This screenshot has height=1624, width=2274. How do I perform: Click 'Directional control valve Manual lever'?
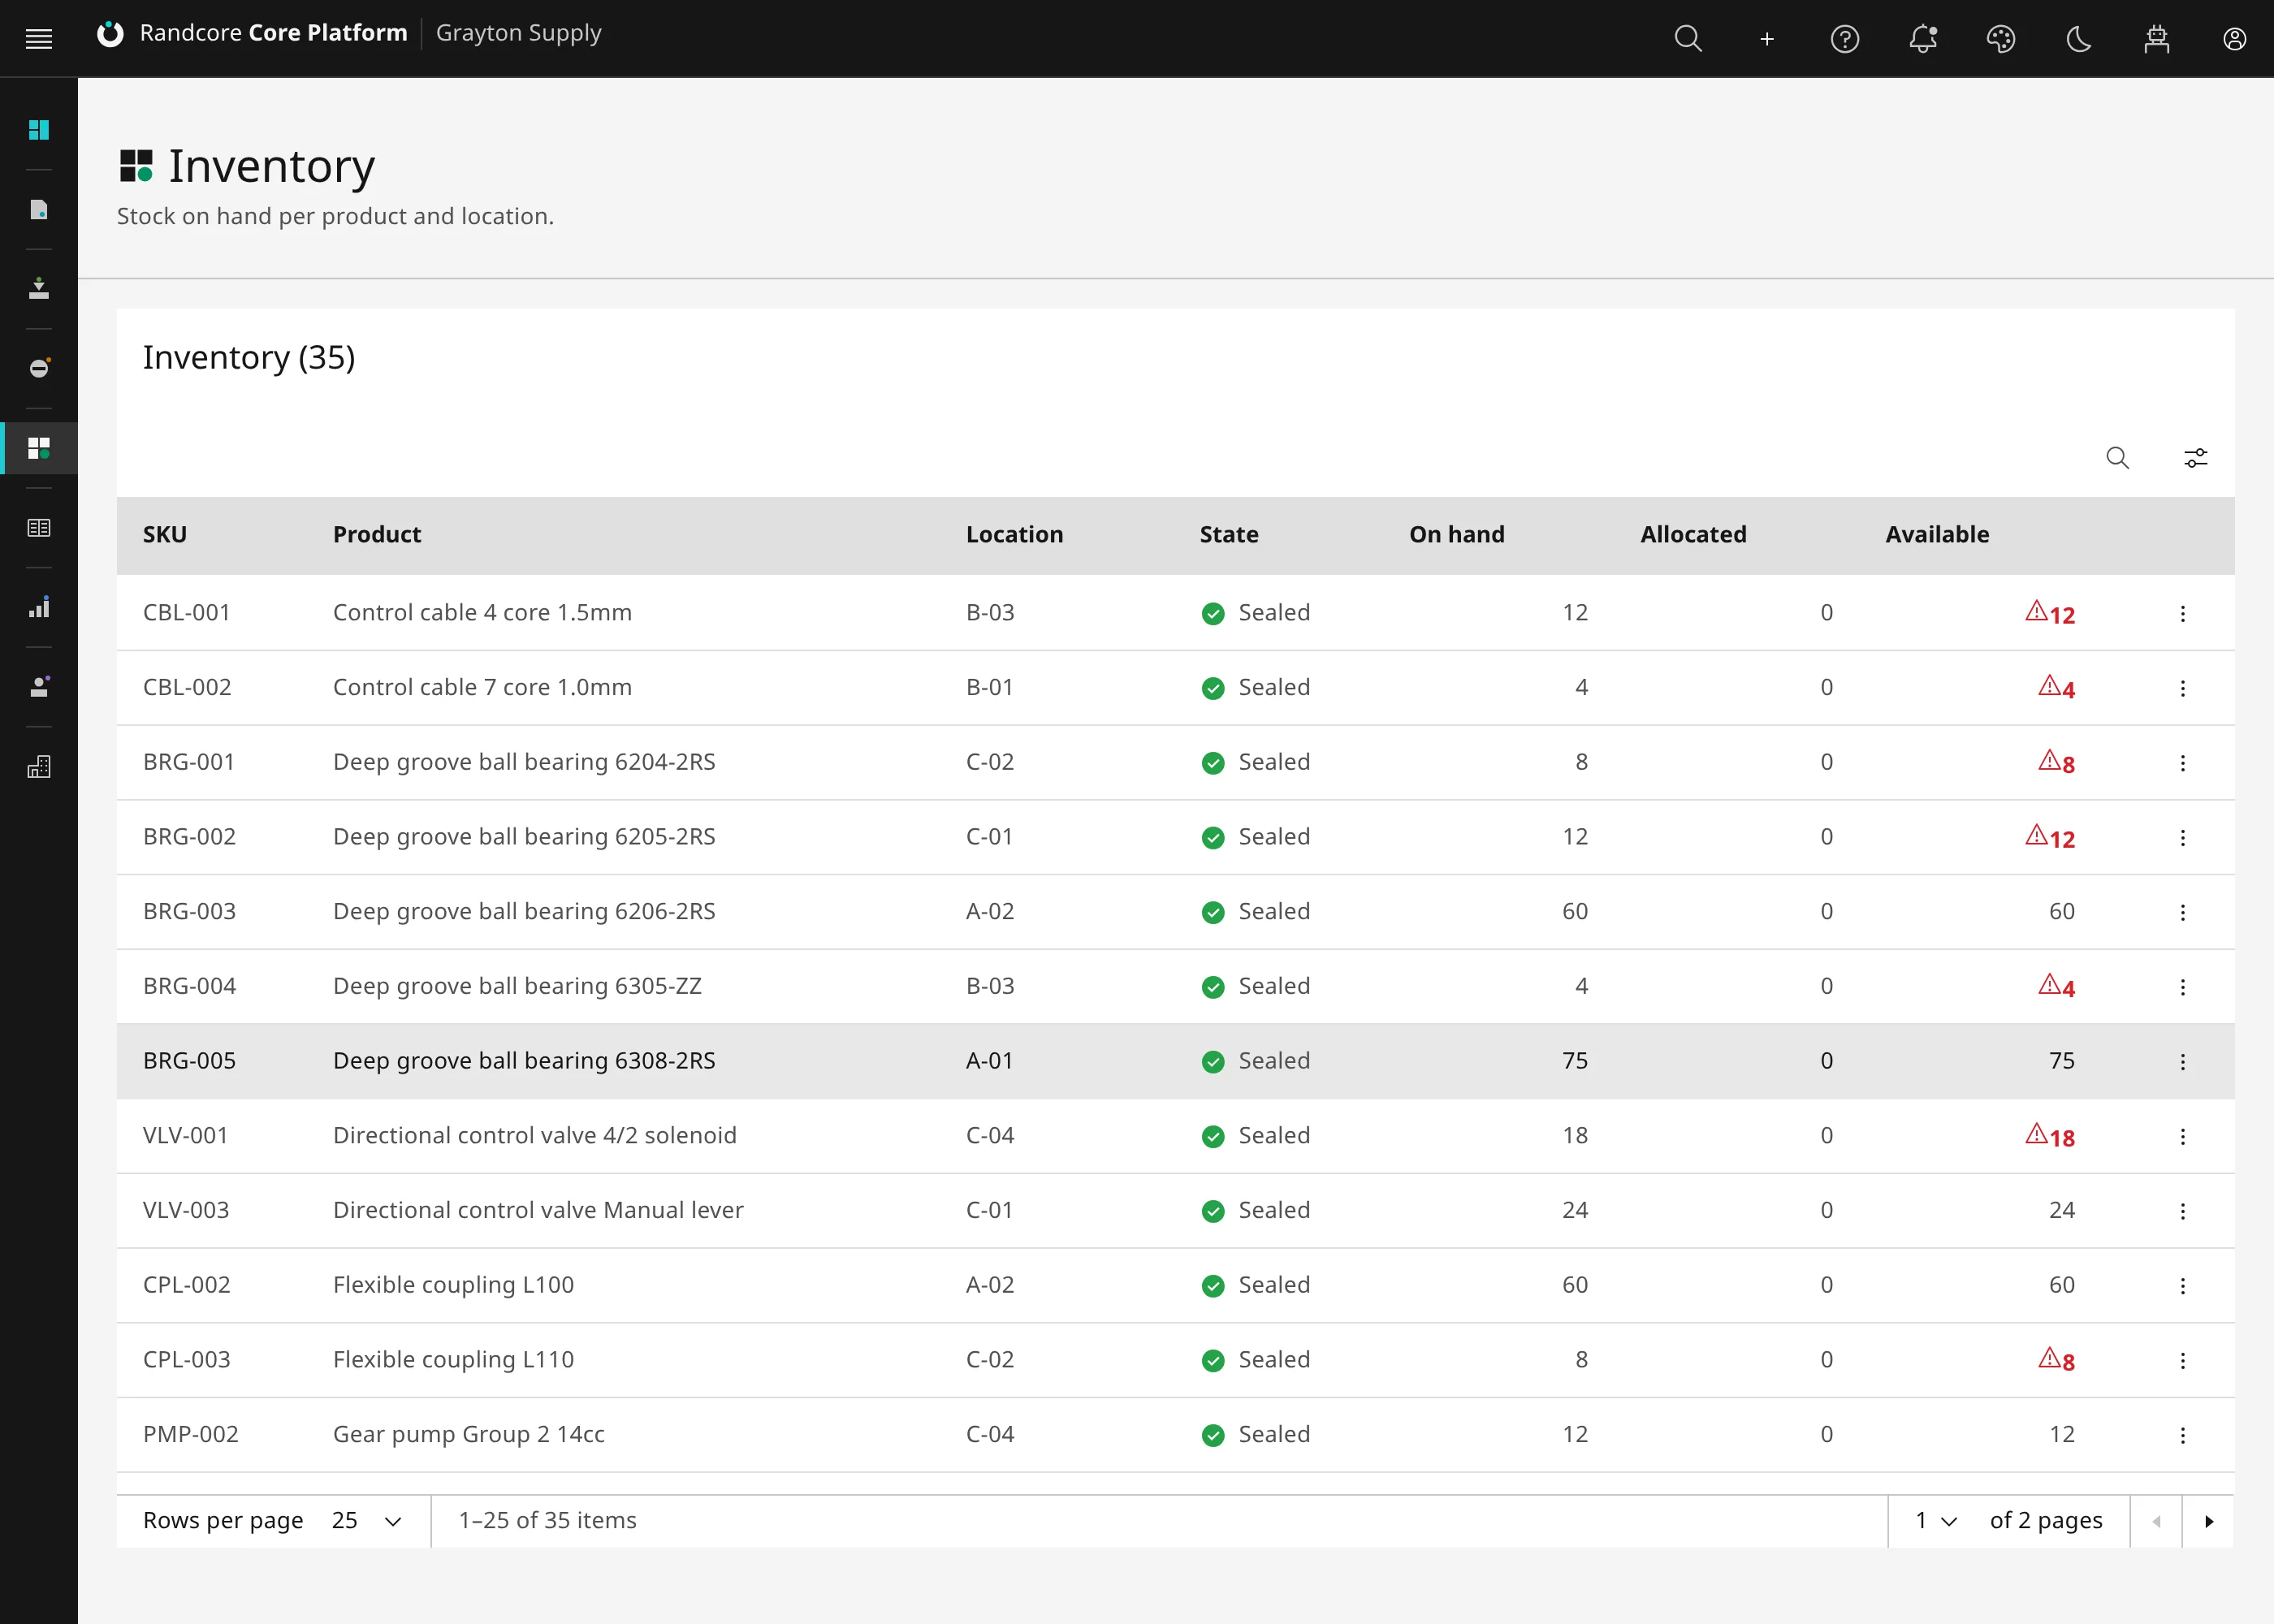click(538, 1211)
